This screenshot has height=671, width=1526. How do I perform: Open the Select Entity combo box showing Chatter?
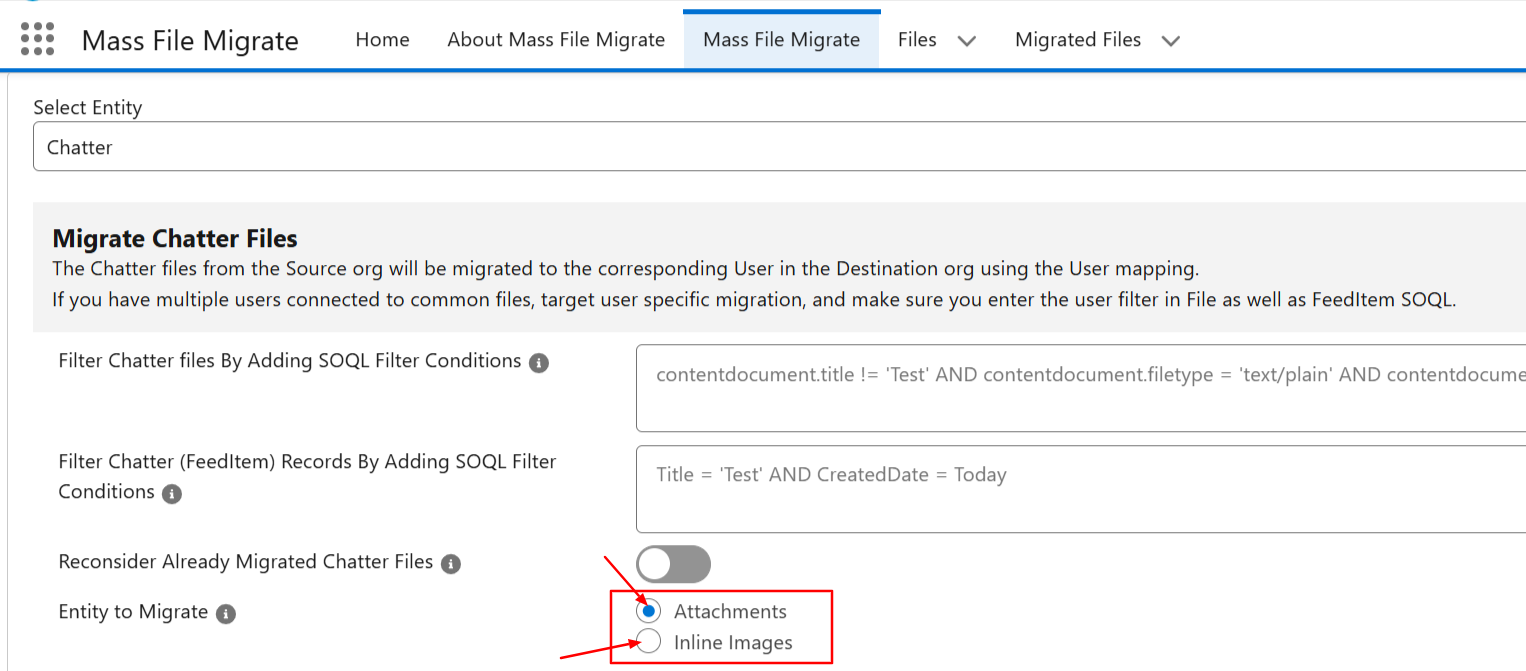pos(780,147)
